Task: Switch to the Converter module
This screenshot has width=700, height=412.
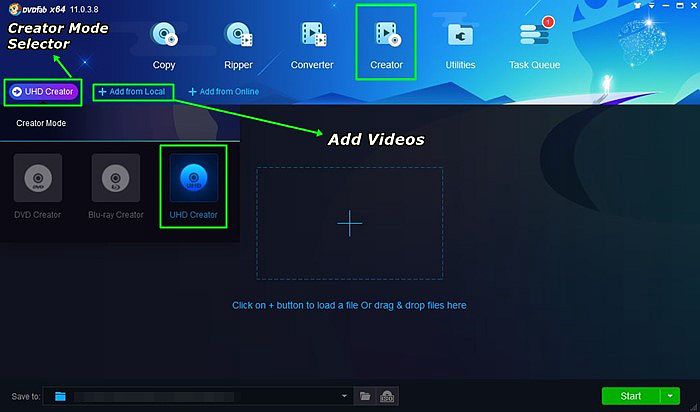Action: click(x=312, y=46)
